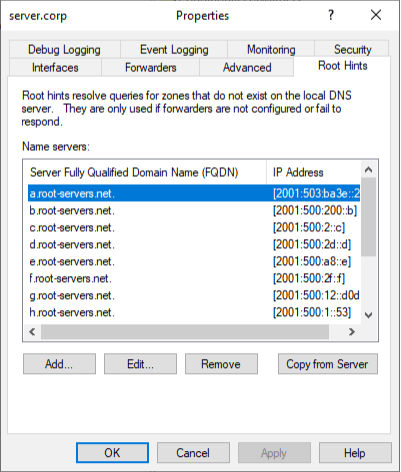
Task: Click the list's scroll down arrow
Action: [368, 315]
